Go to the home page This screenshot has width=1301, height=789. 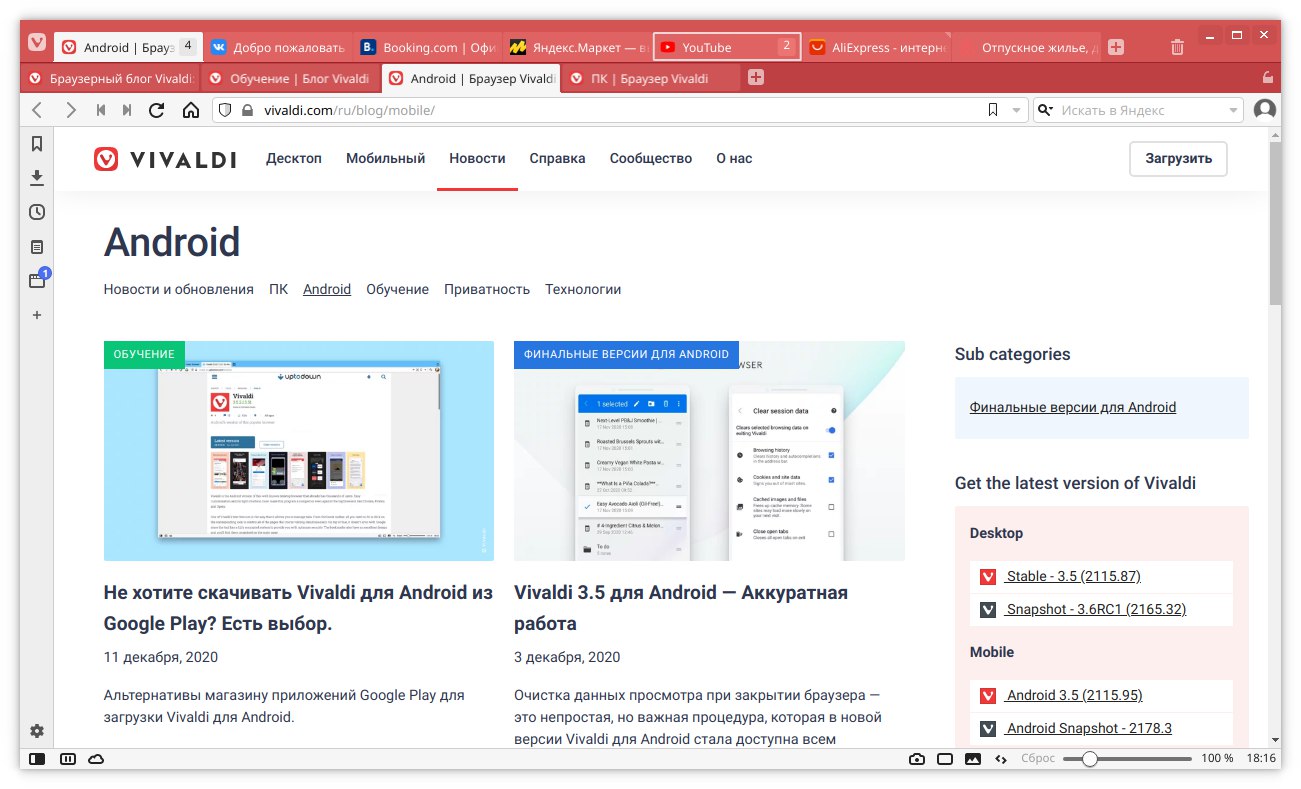pyautogui.click(x=190, y=110)
